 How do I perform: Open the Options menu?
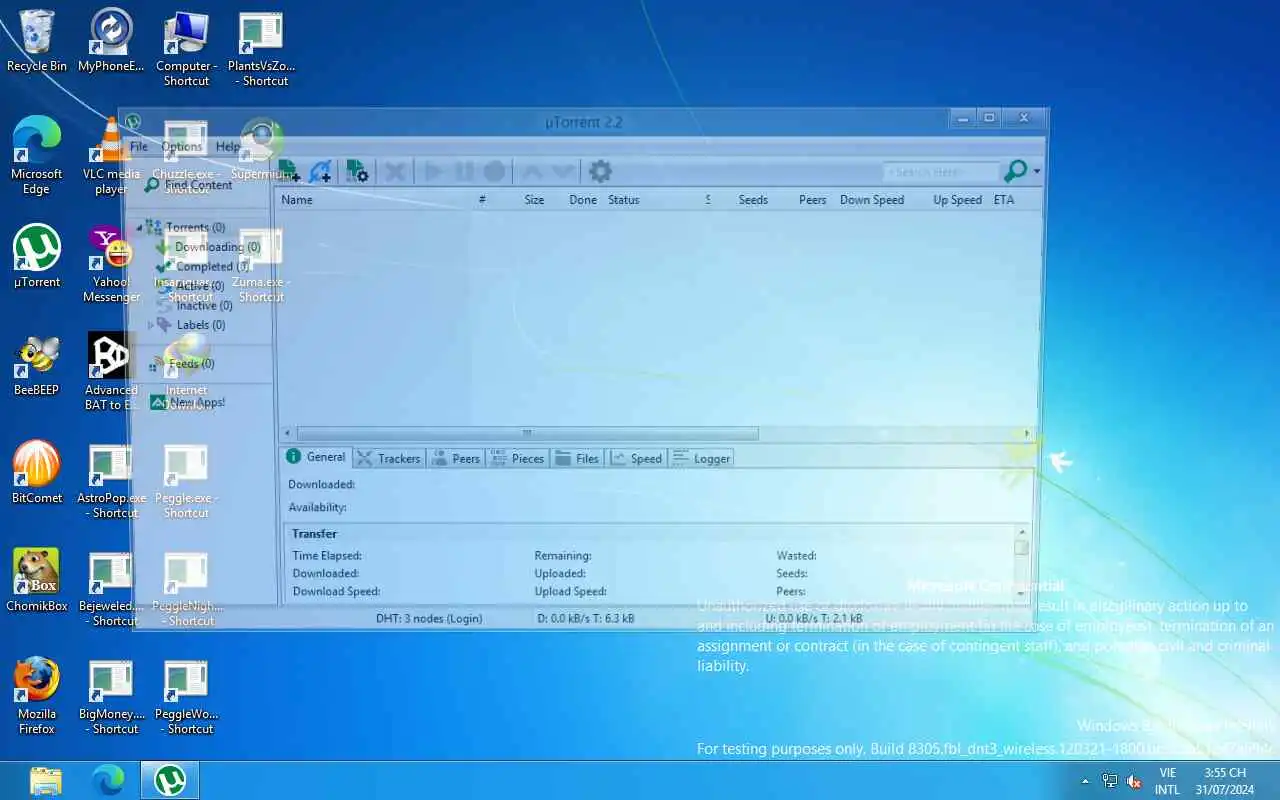(x=181, y=146)
